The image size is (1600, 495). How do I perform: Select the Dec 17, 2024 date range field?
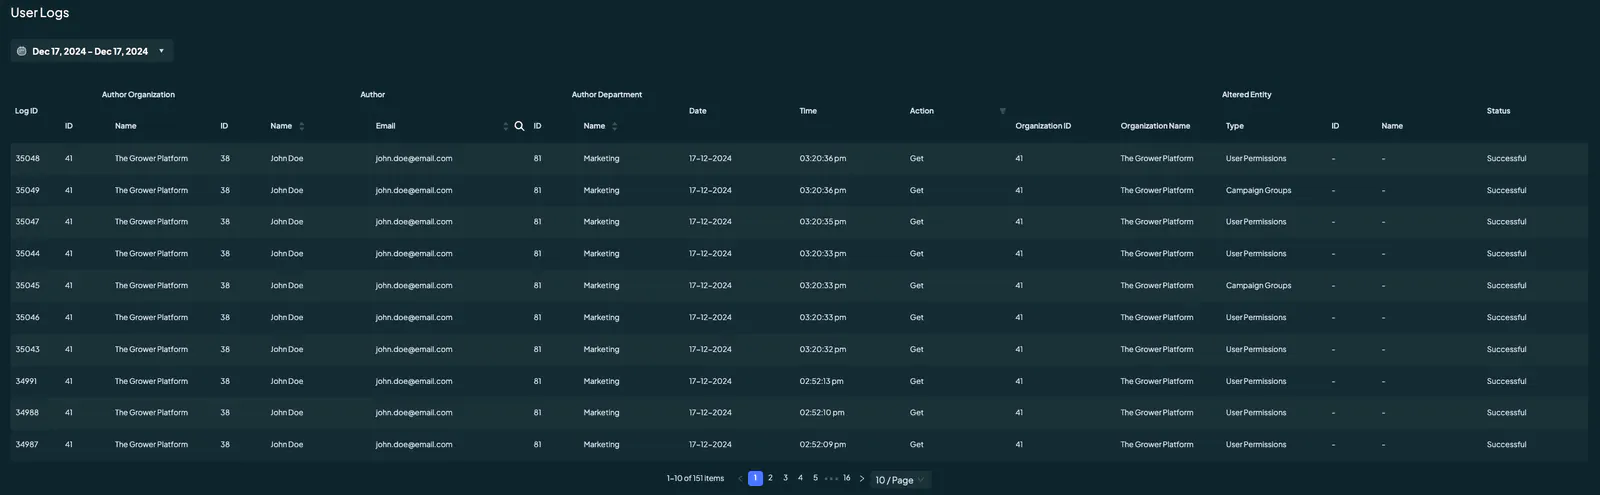90,51
